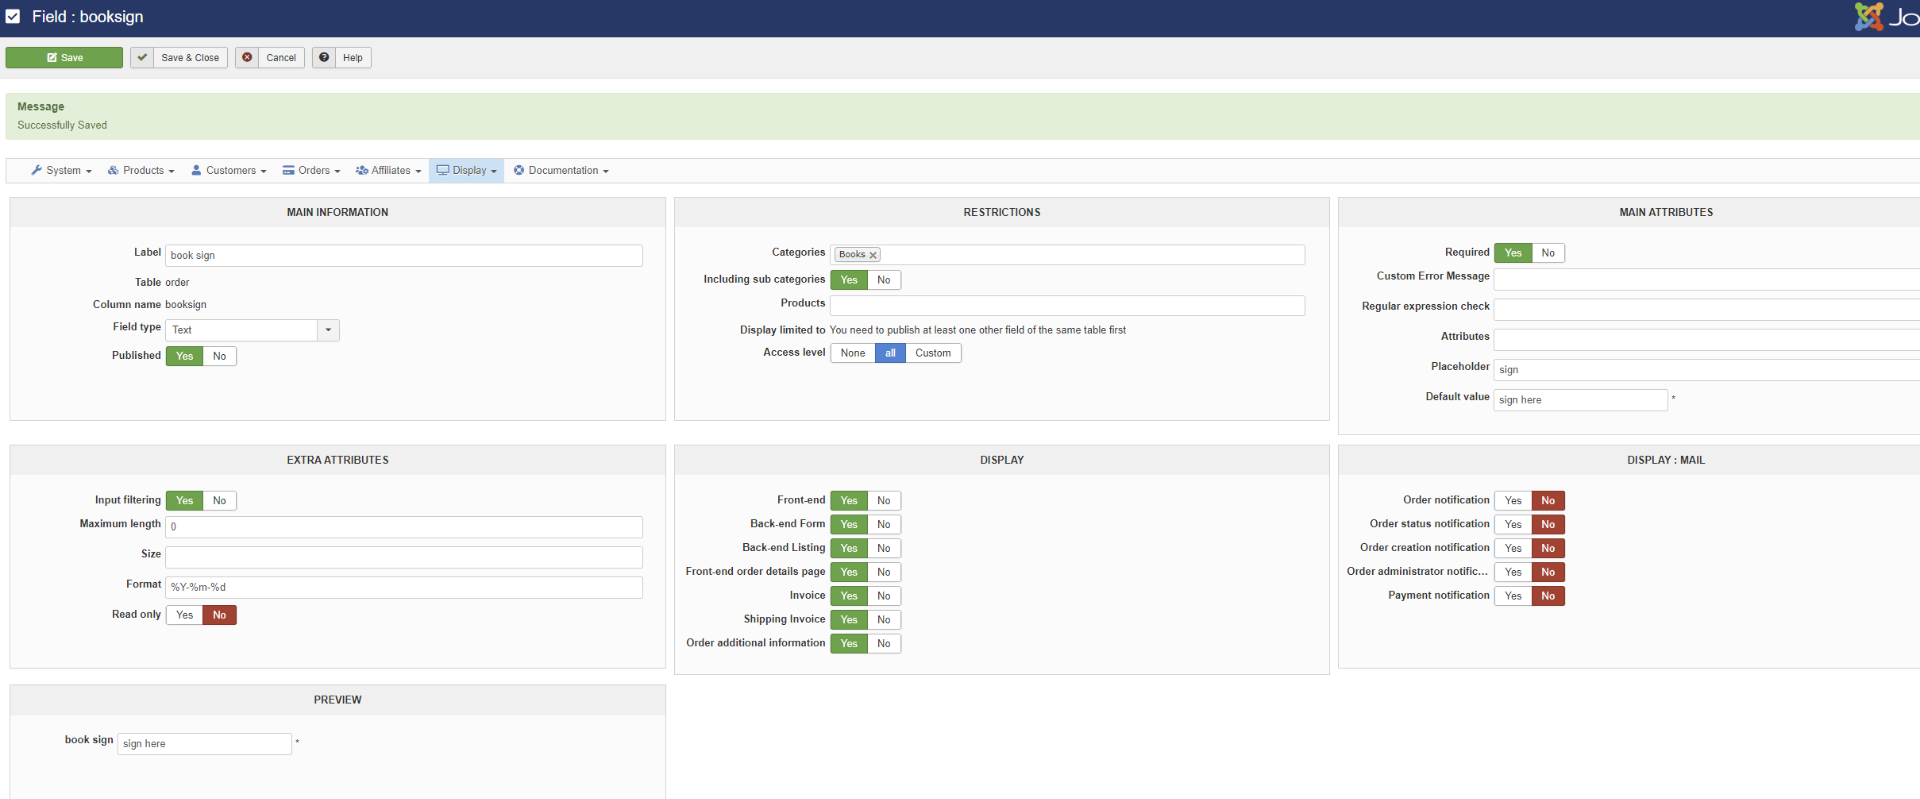Set Required to Yes

(1513, 253)
